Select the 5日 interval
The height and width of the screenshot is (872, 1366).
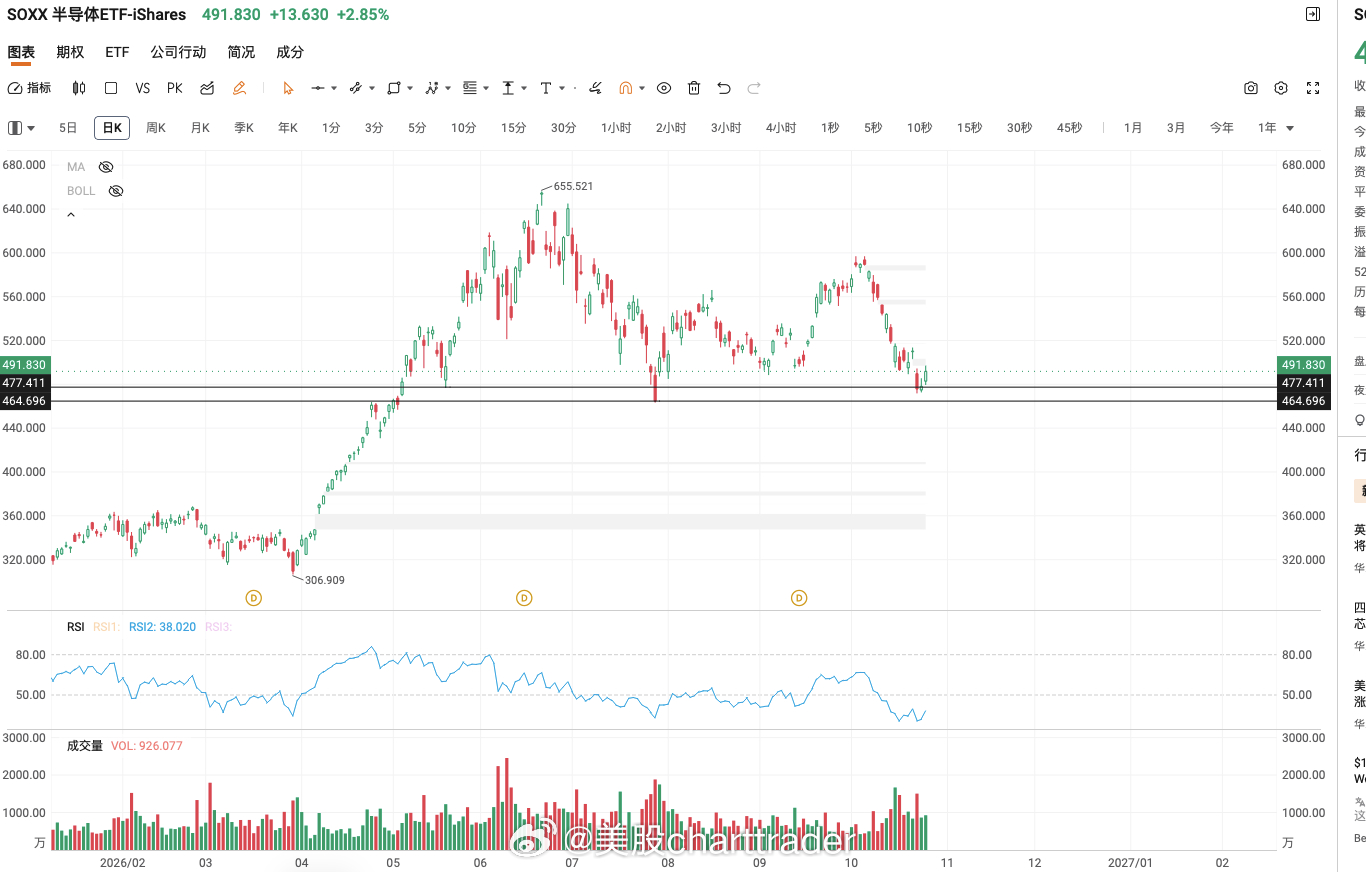click(x=68, y=128)
